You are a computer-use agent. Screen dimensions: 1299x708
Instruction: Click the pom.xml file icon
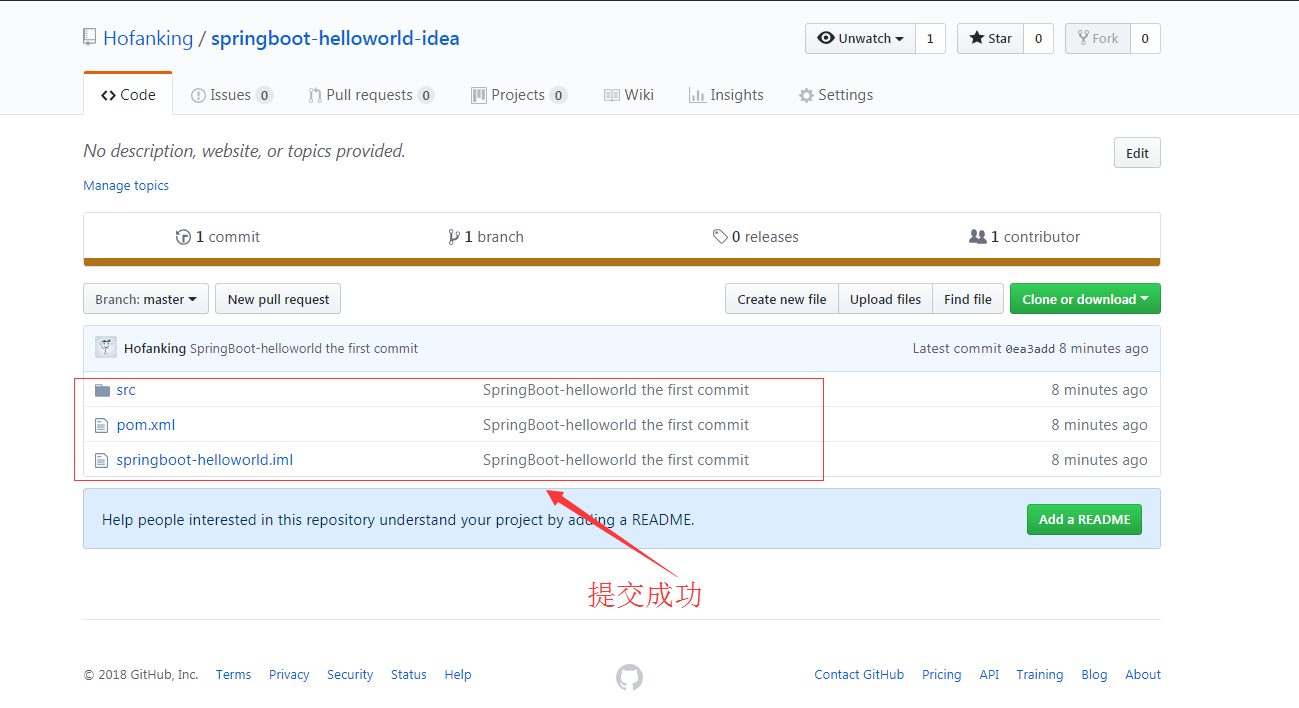click(x=101, y=425)
